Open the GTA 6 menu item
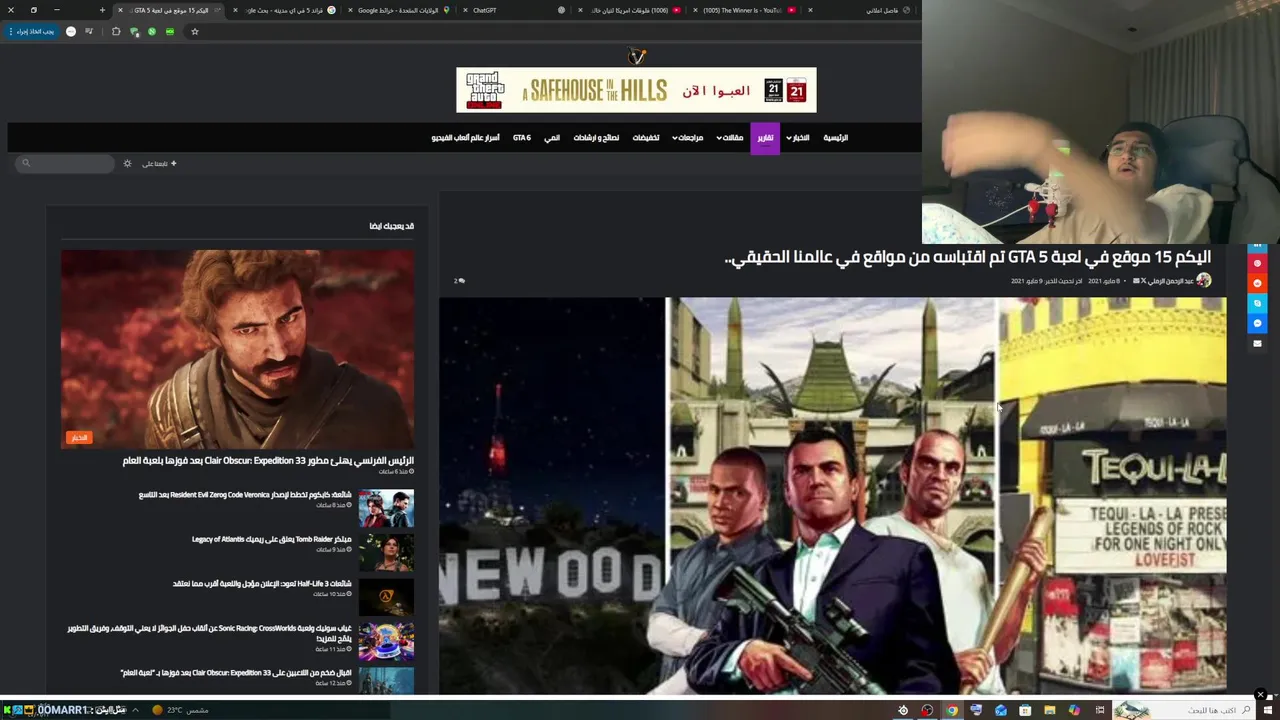The height and width of the screenshot is (720, 1280). click(x=522, y=138)
